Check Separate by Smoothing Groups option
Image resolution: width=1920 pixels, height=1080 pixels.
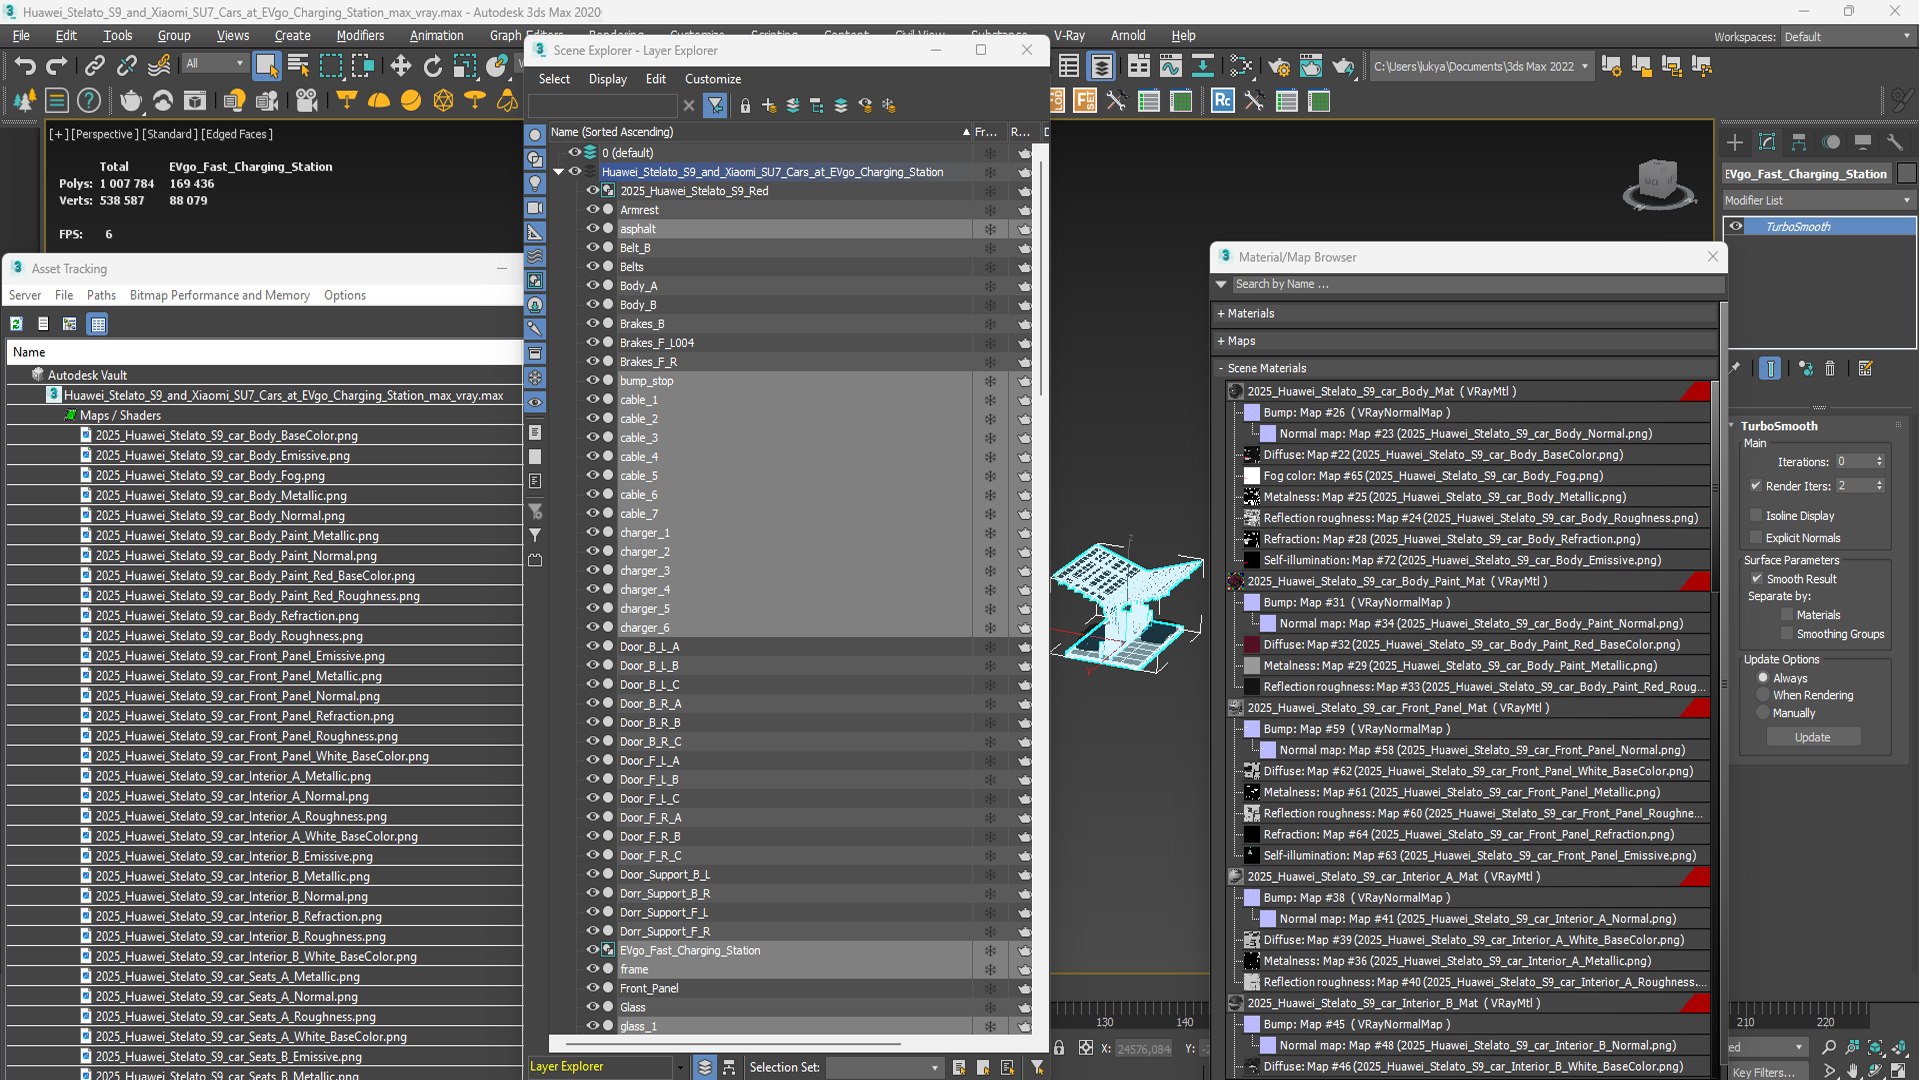coord(1787,634)
